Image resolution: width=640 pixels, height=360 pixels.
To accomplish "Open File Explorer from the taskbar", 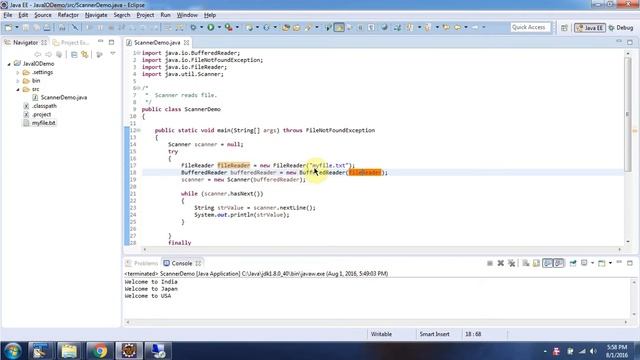I will pos(69,351).
